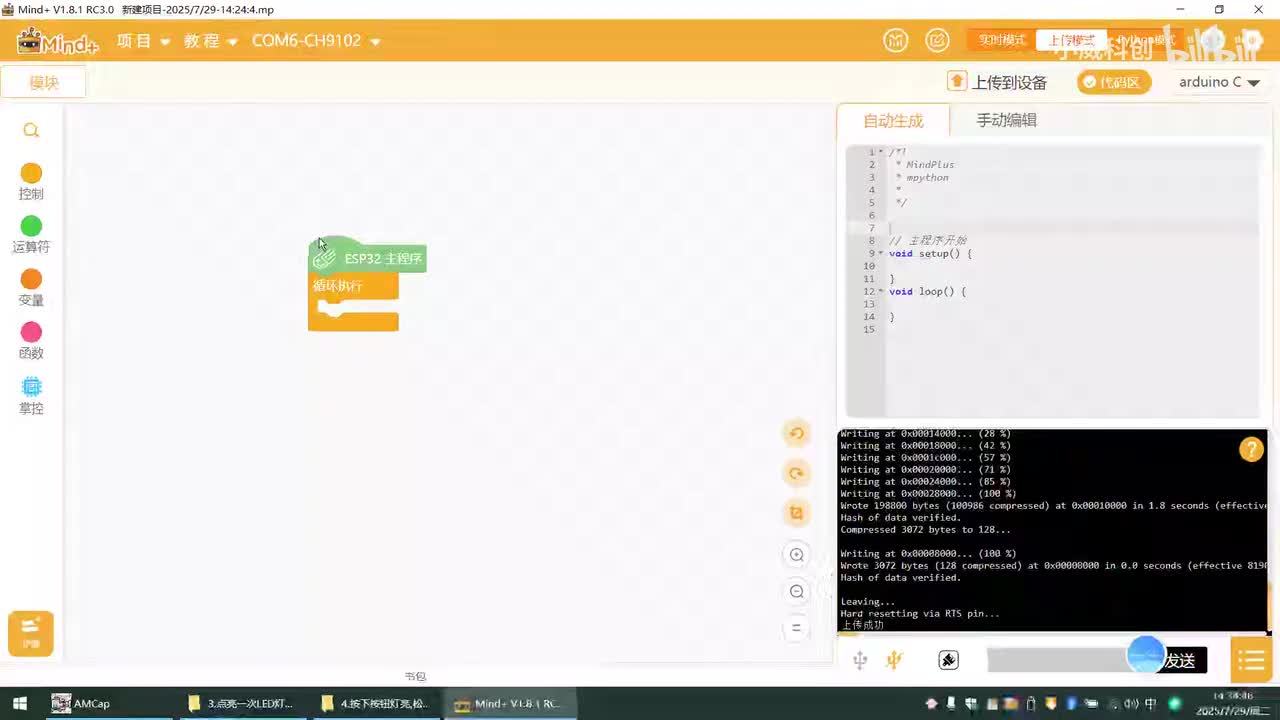The image size is (1280, 720).
Task: Click the 发送 (send) button
Action: [x=1182, y=660]
